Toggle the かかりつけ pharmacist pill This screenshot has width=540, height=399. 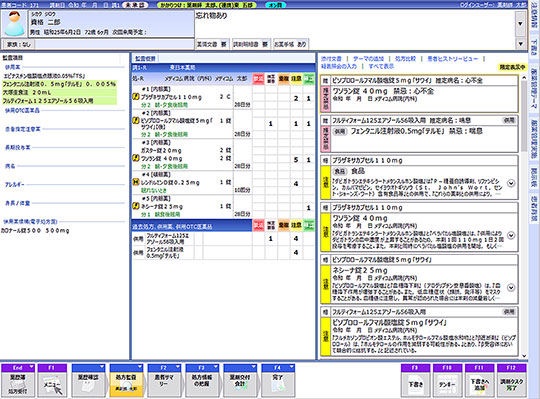point(207,5)
